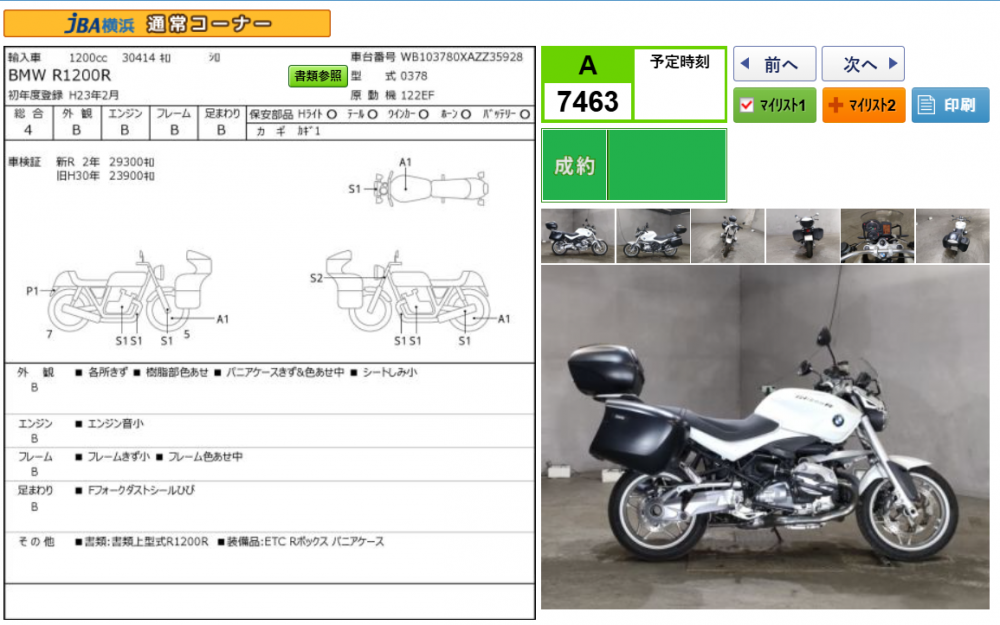Open the rear view pannier thumbnail
Image resolution: width=1000 pixels, height=625 pixels.
(803, 235)
